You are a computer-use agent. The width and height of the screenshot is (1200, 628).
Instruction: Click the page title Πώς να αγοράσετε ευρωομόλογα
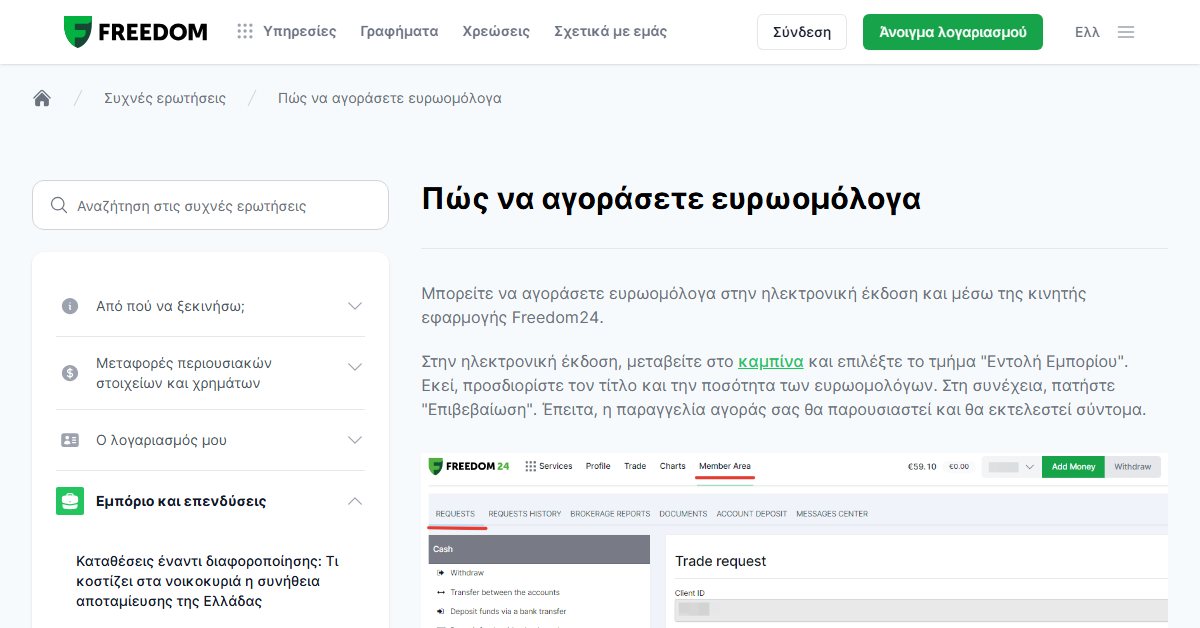tap(671, 198)
